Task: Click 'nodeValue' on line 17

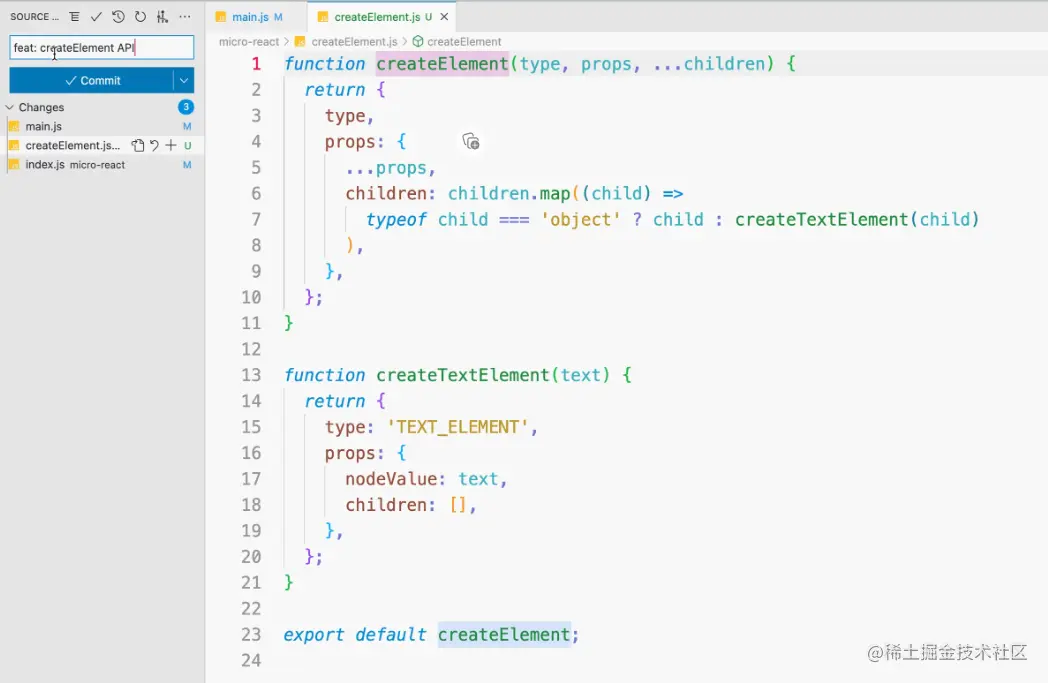Action: point(391,479)
